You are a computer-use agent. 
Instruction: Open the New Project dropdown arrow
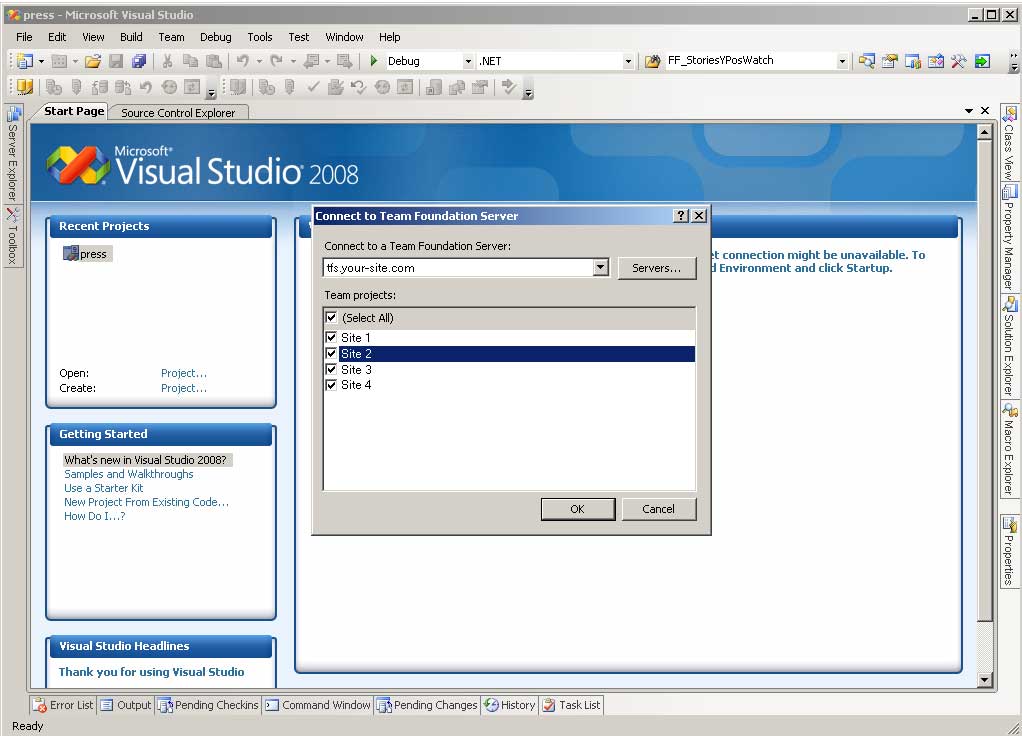(41, 61)
